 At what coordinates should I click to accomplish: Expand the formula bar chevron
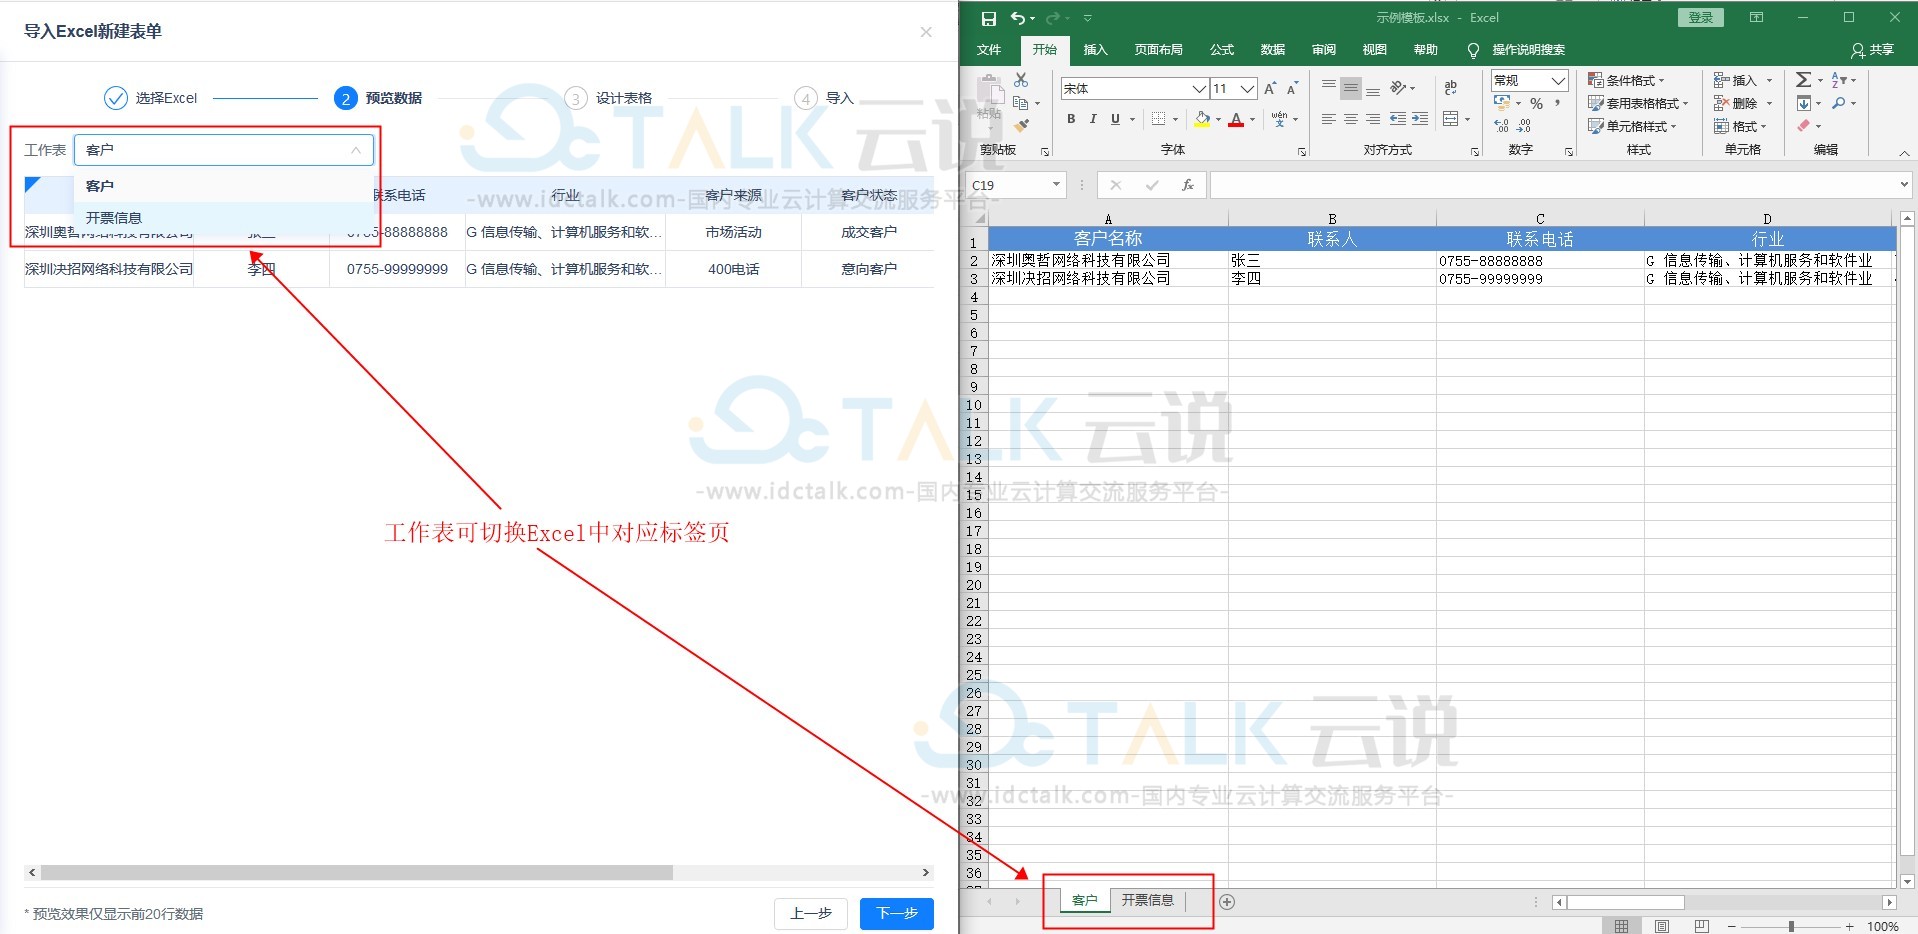click(x=1903, y=184)
